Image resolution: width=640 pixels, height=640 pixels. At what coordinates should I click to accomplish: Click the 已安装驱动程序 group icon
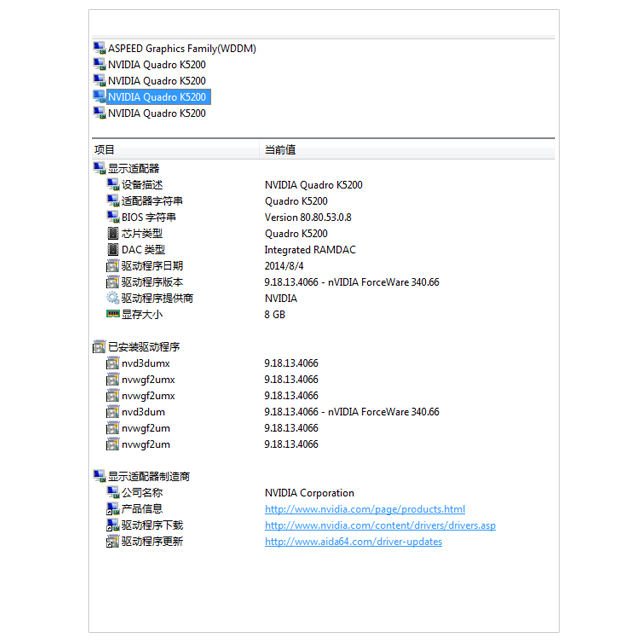pos(99,347)
